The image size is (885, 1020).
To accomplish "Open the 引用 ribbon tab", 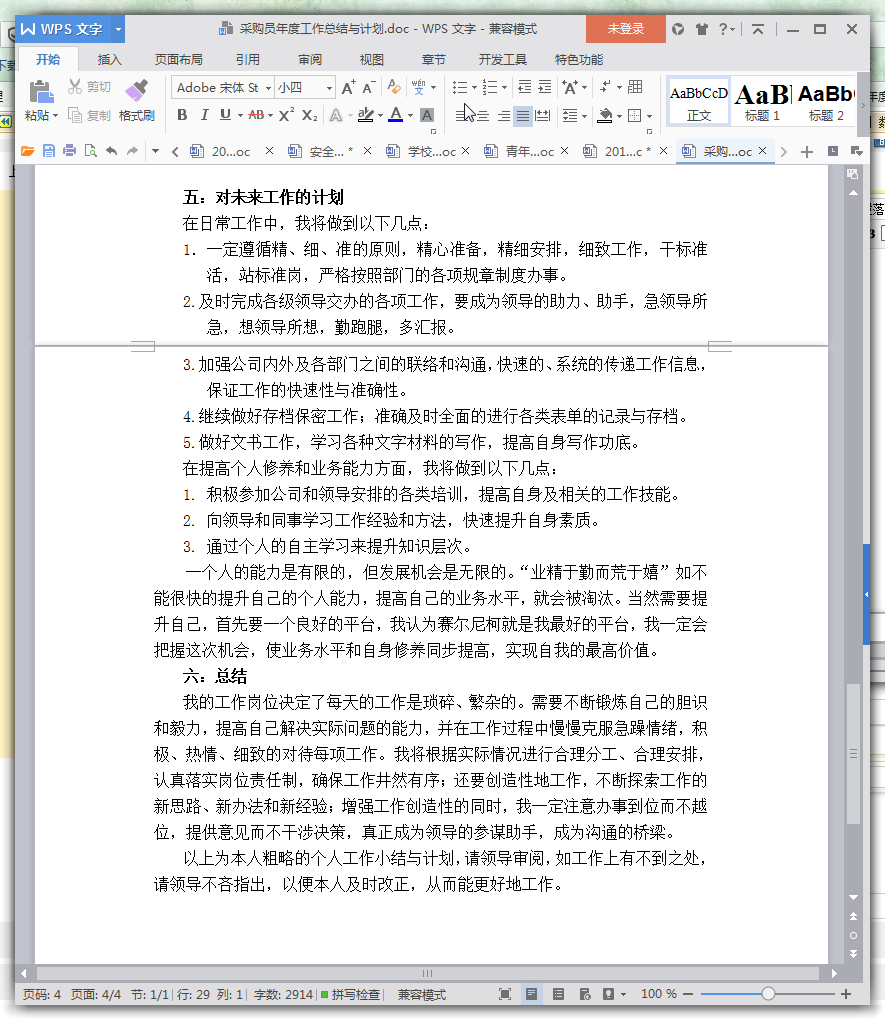I will [x=247, y=60].
